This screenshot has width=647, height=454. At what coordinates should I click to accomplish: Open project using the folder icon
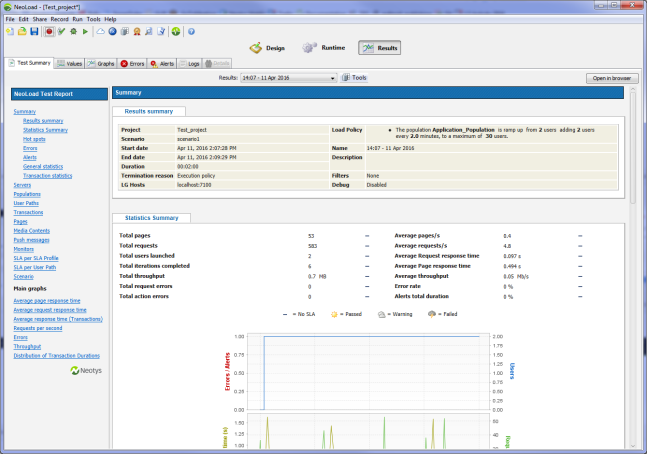22,31
